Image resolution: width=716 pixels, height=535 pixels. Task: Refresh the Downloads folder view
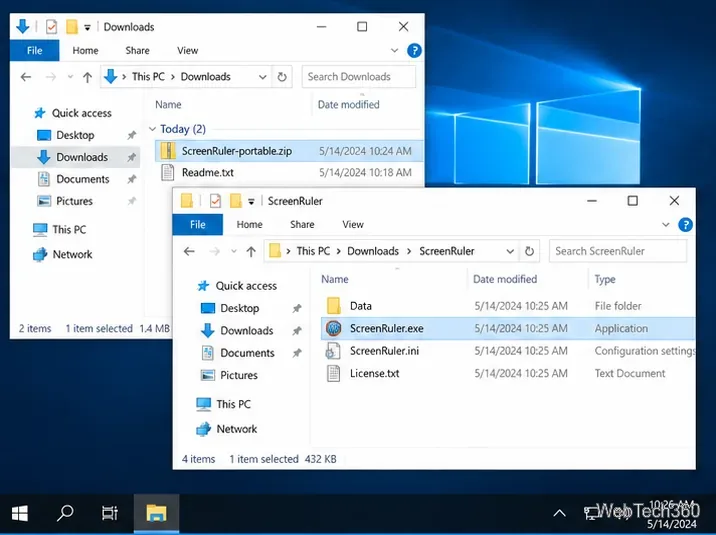coord(282,77)
